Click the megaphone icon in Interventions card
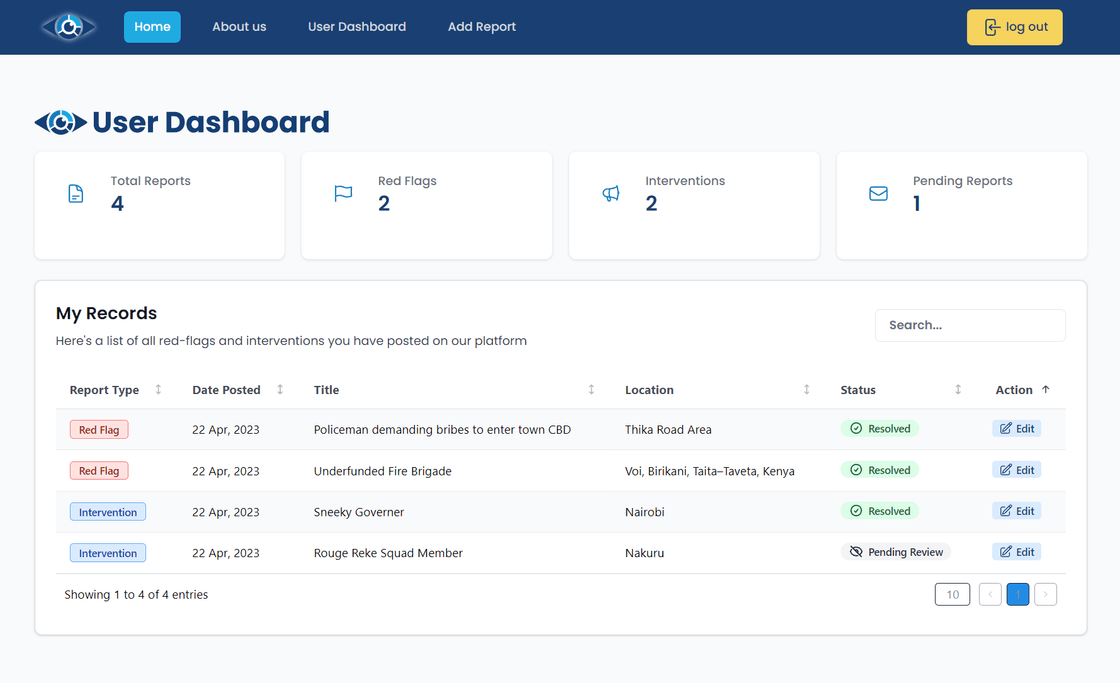This screenshot has height=683, width=1120. tap(611, 194)
